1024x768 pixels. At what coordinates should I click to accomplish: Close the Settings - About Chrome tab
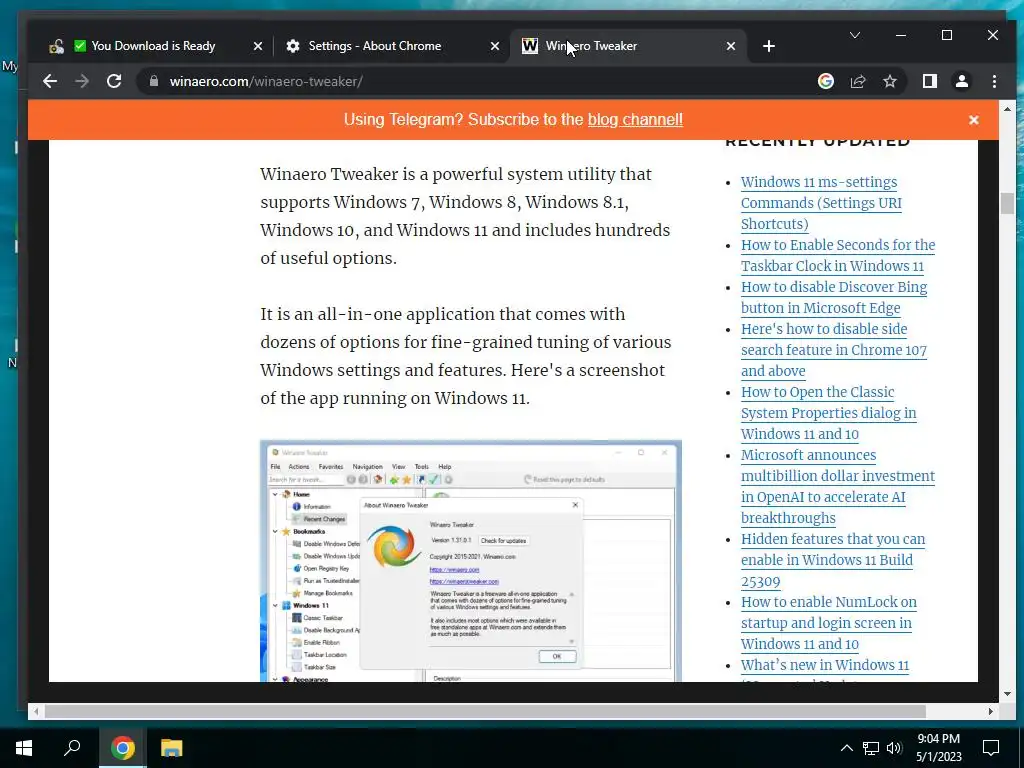[x=494, y=46]
